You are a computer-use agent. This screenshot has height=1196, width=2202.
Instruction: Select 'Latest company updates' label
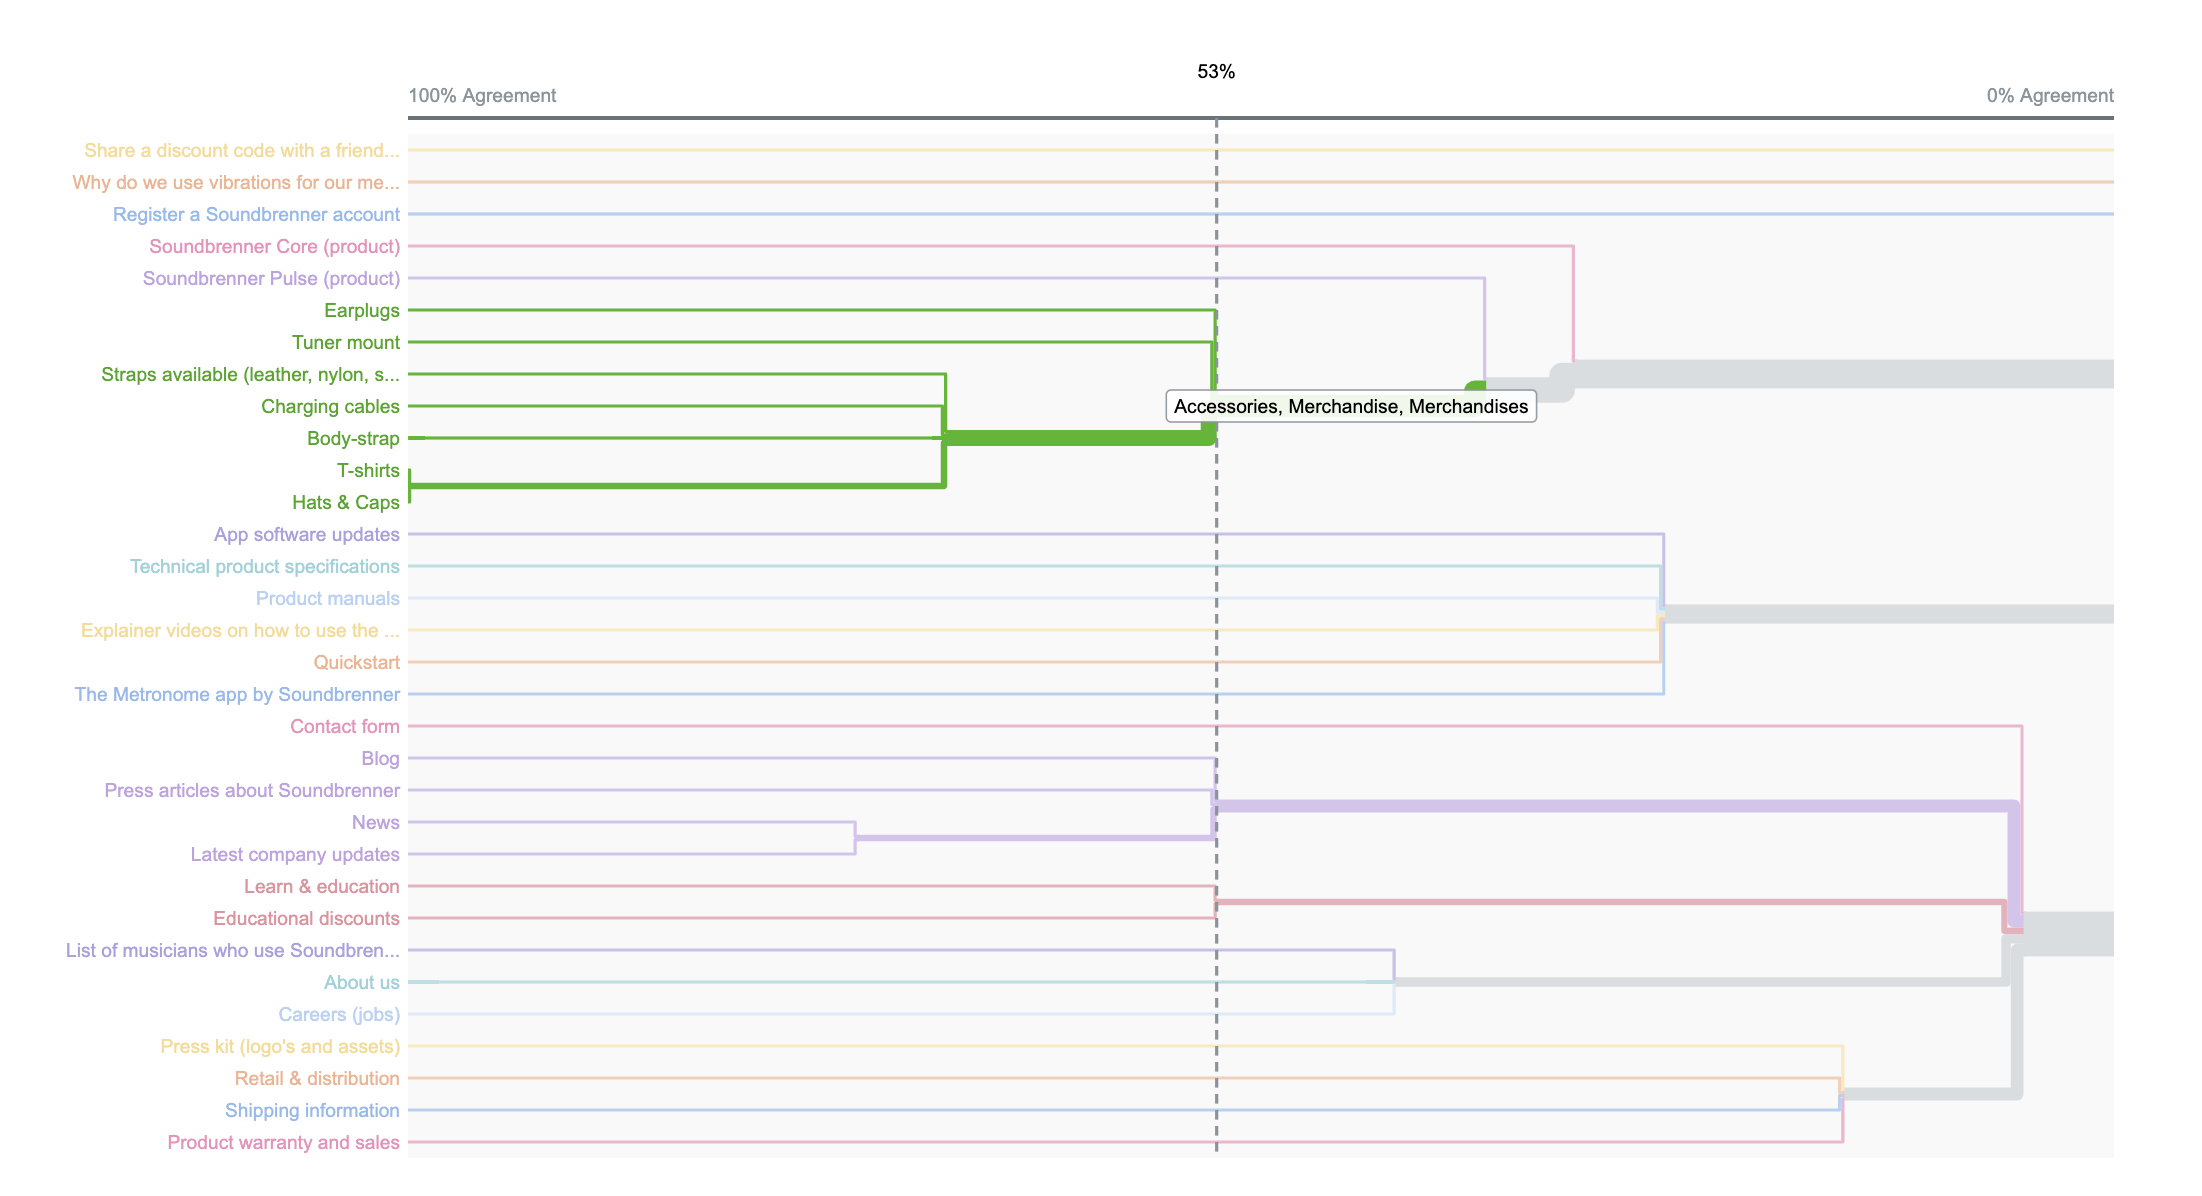point(295,854)
